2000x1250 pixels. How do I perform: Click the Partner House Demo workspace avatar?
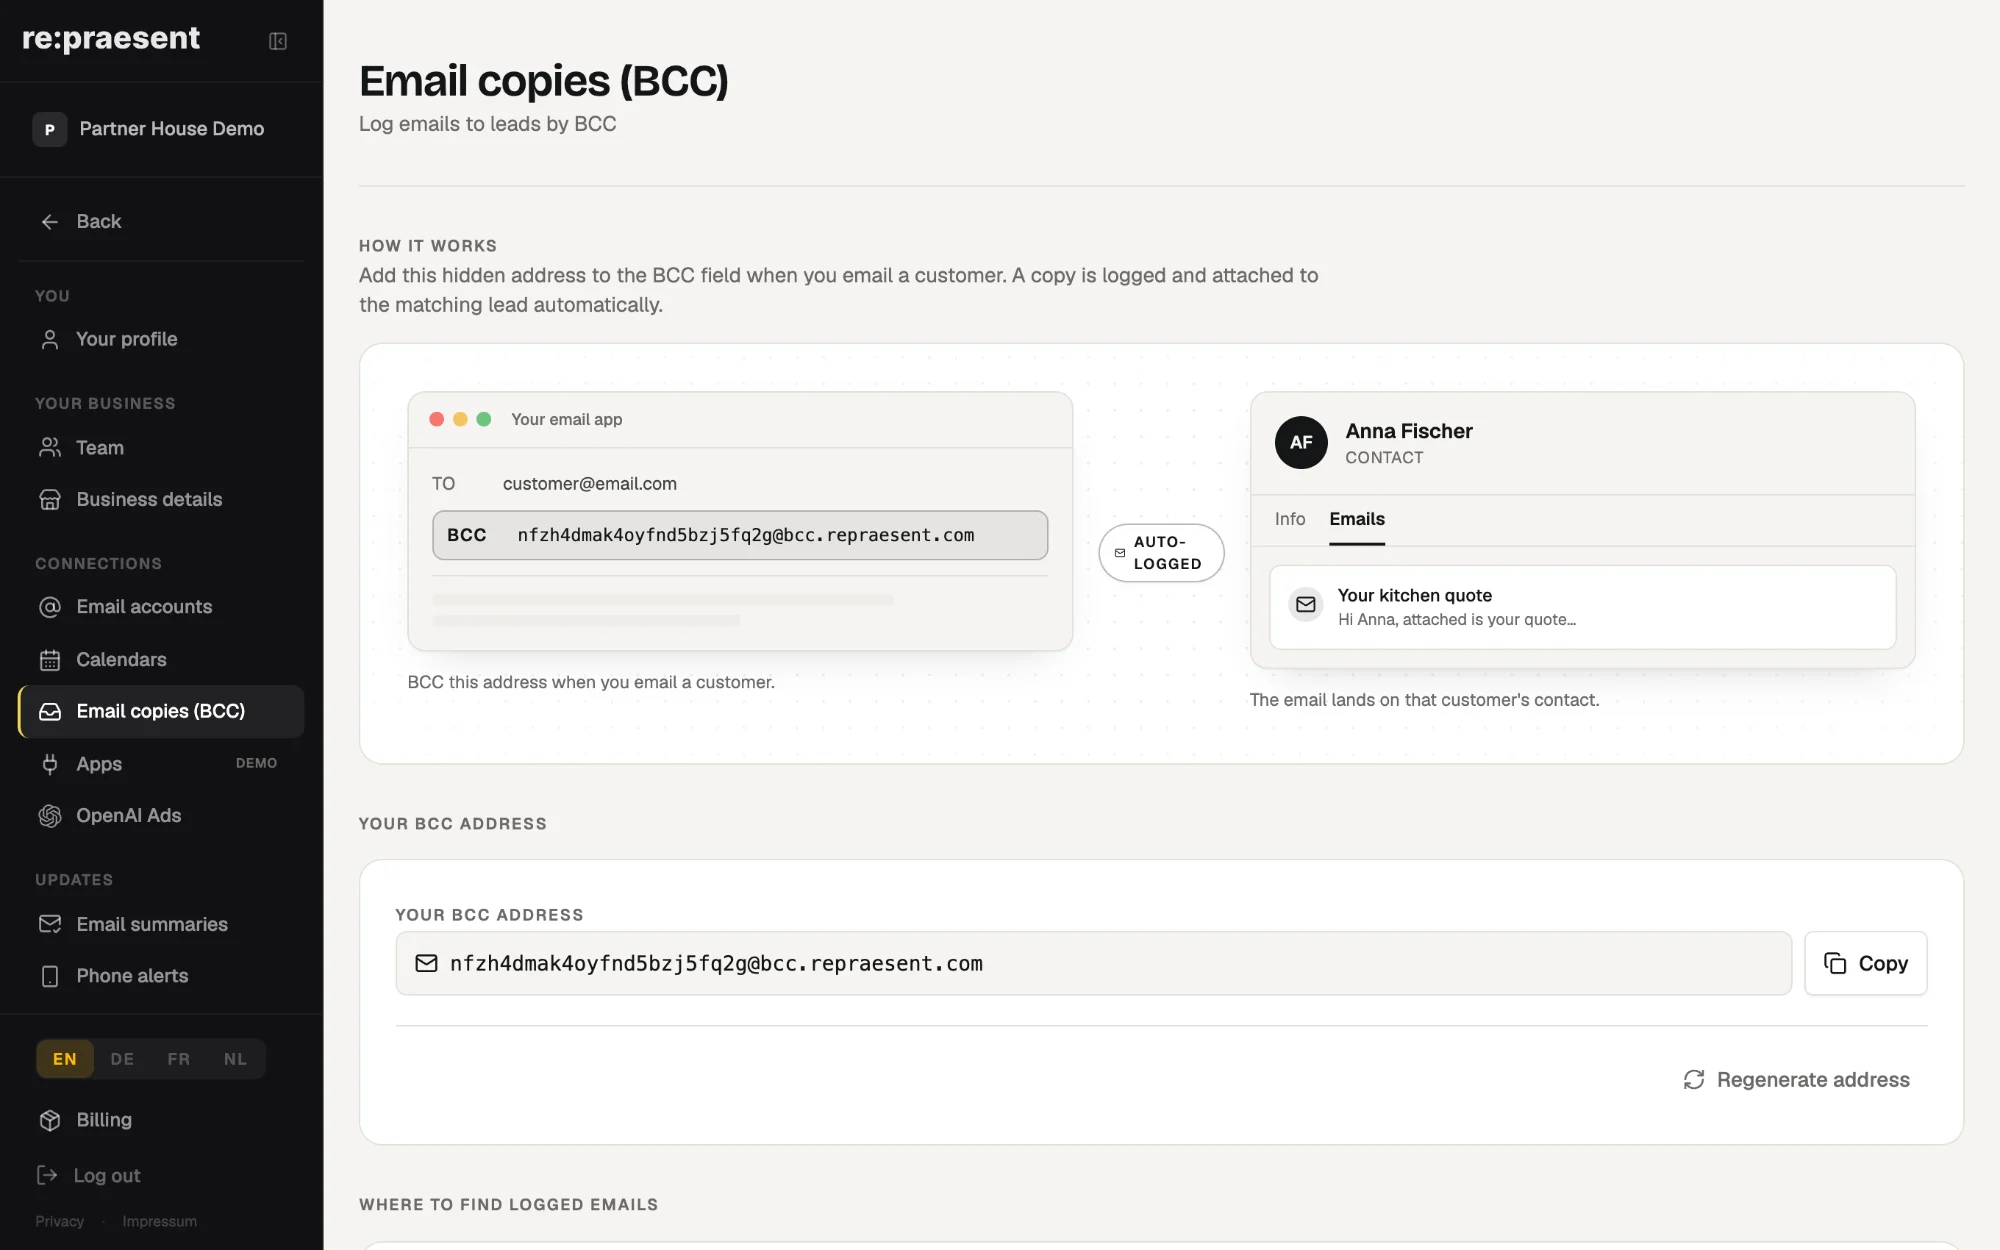click(50, 129)
